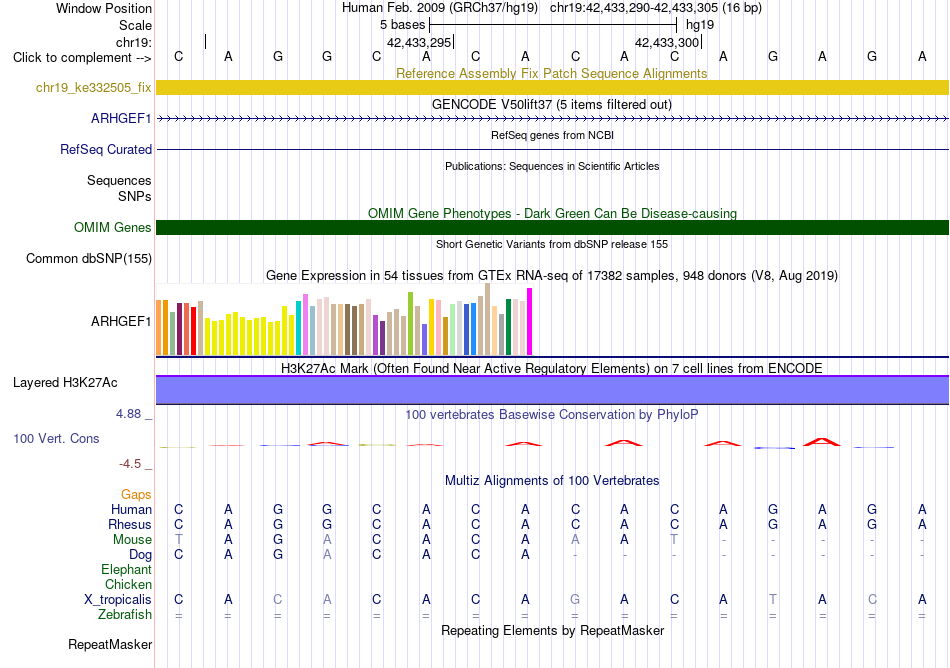Open the GTEx Gene Expression track title
Image resolution: width=950 pixels, height=668 pixels.
point(552,276)
